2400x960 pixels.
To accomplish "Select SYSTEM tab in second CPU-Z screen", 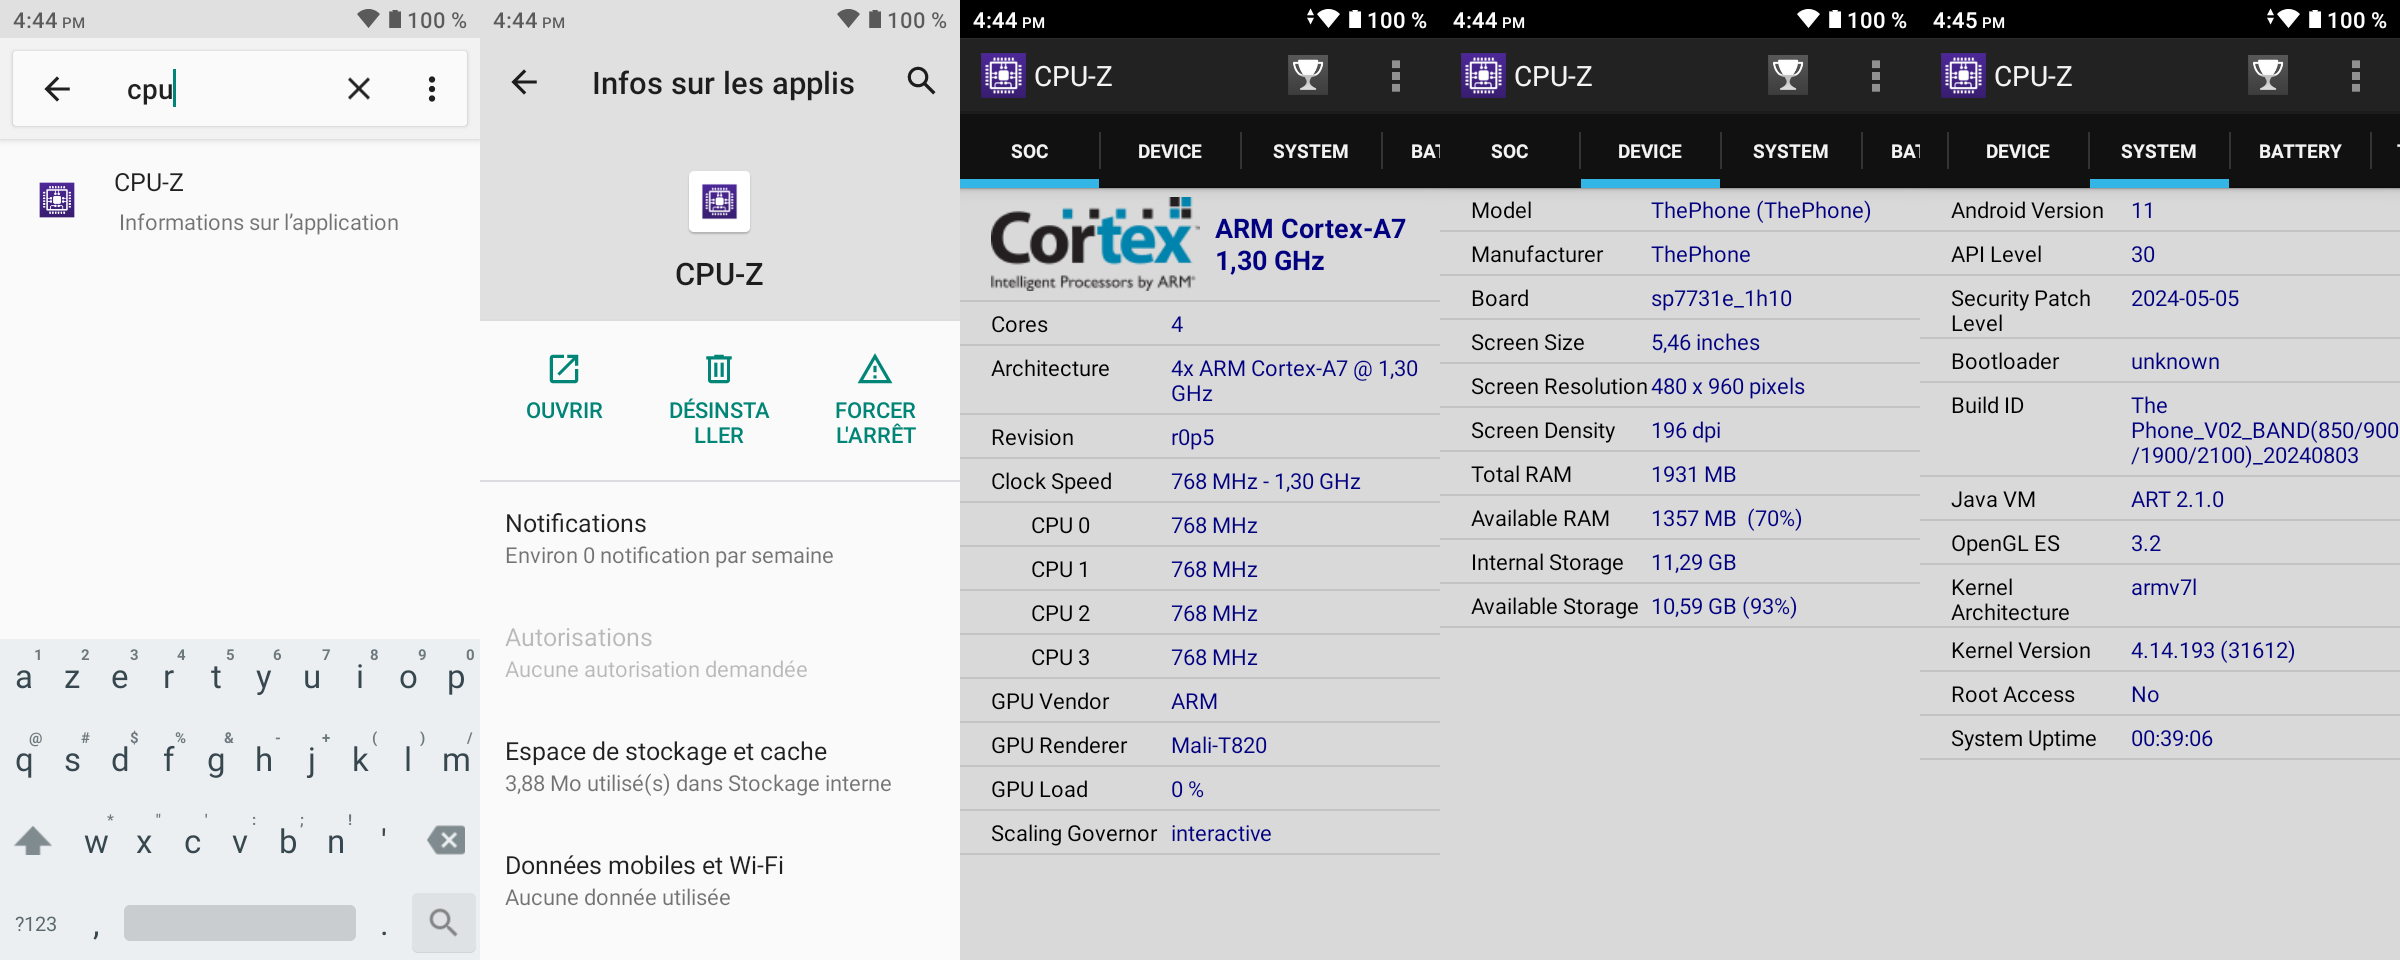I will pos(1790,151).
